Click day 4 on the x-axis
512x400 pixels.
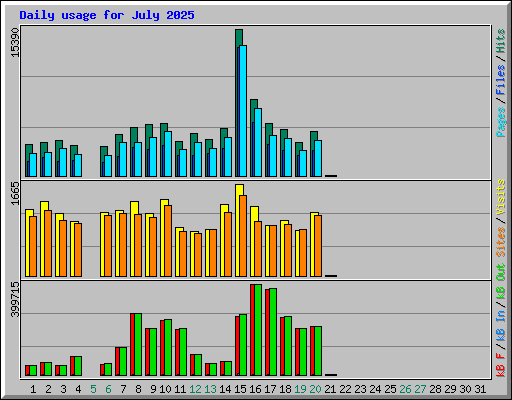pos(78,389)
